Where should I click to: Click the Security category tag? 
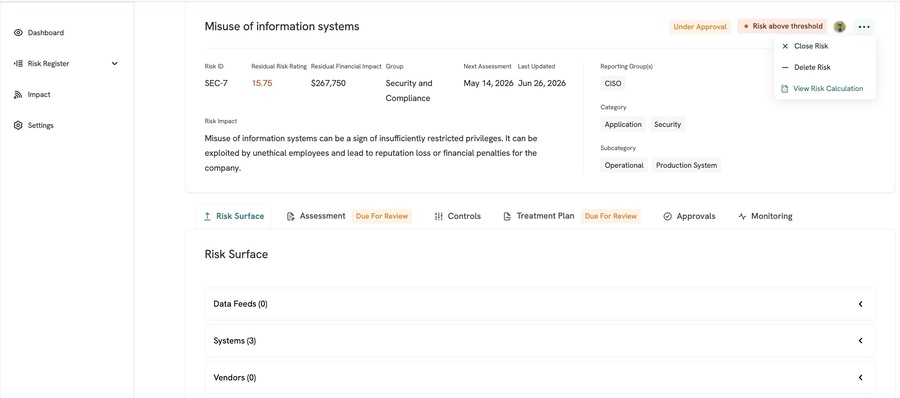(x=668, y=124)
